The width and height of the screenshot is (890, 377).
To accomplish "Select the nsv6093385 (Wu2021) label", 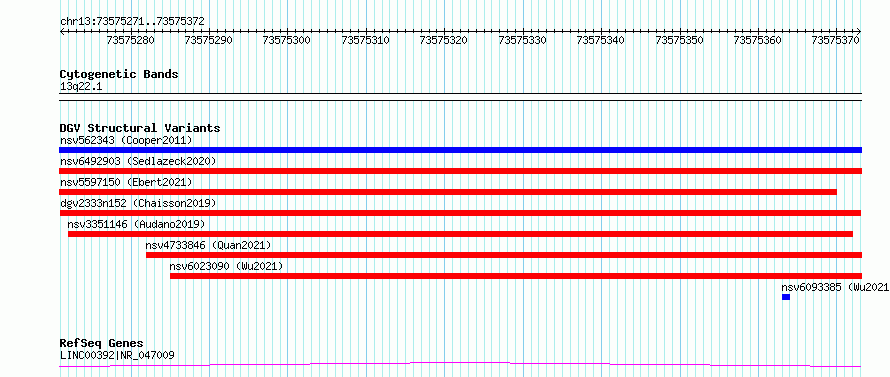I will [836, 287].
